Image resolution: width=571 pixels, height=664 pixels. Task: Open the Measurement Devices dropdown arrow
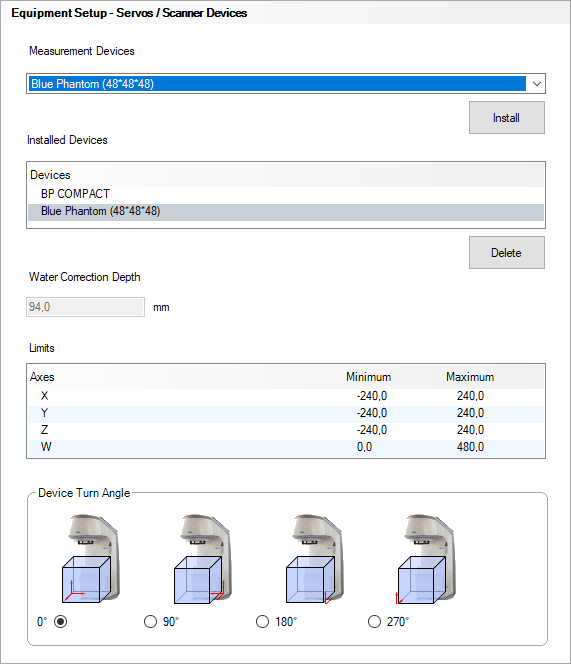[536, 84]
